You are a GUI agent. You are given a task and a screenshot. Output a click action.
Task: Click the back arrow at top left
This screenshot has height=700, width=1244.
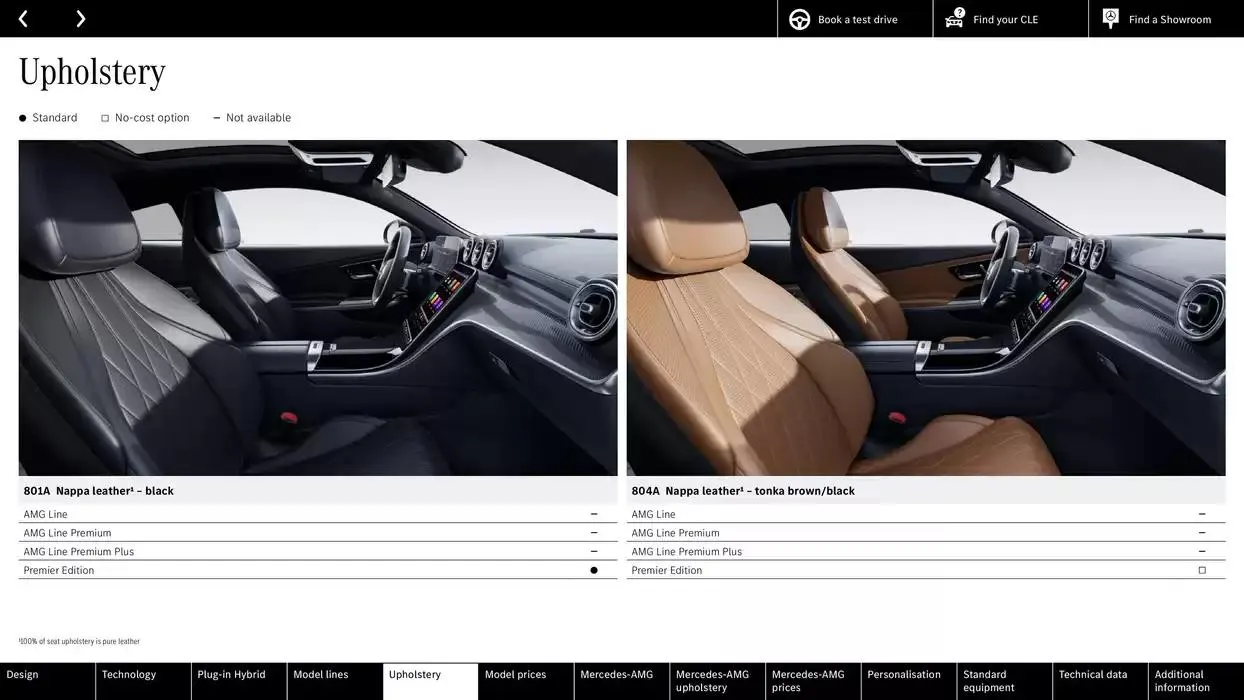22,18
